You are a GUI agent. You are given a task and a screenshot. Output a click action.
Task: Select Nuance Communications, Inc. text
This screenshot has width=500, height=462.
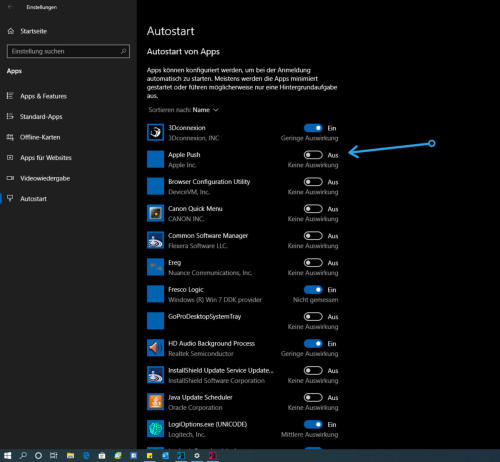[x=210, y=273]
